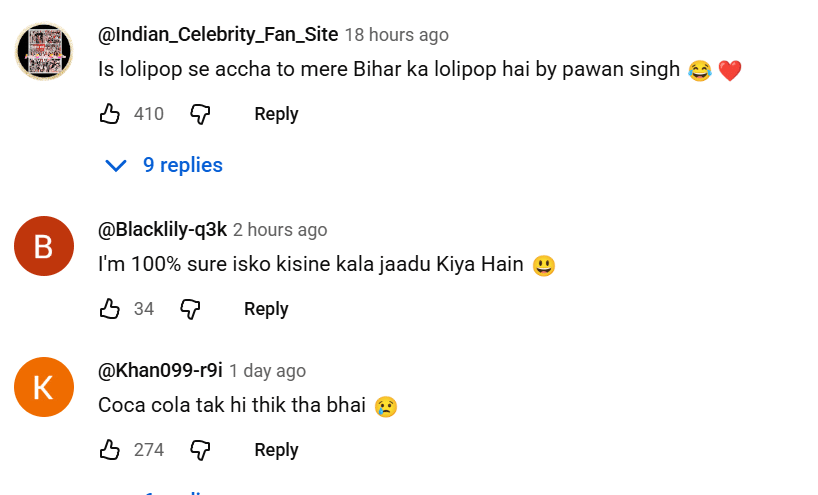Image resolution: width=818 pixels, height=495 pixels.
Task: Like the Indian_Celebrity_Fan_Site comment
Action: (x=110, y=114)
